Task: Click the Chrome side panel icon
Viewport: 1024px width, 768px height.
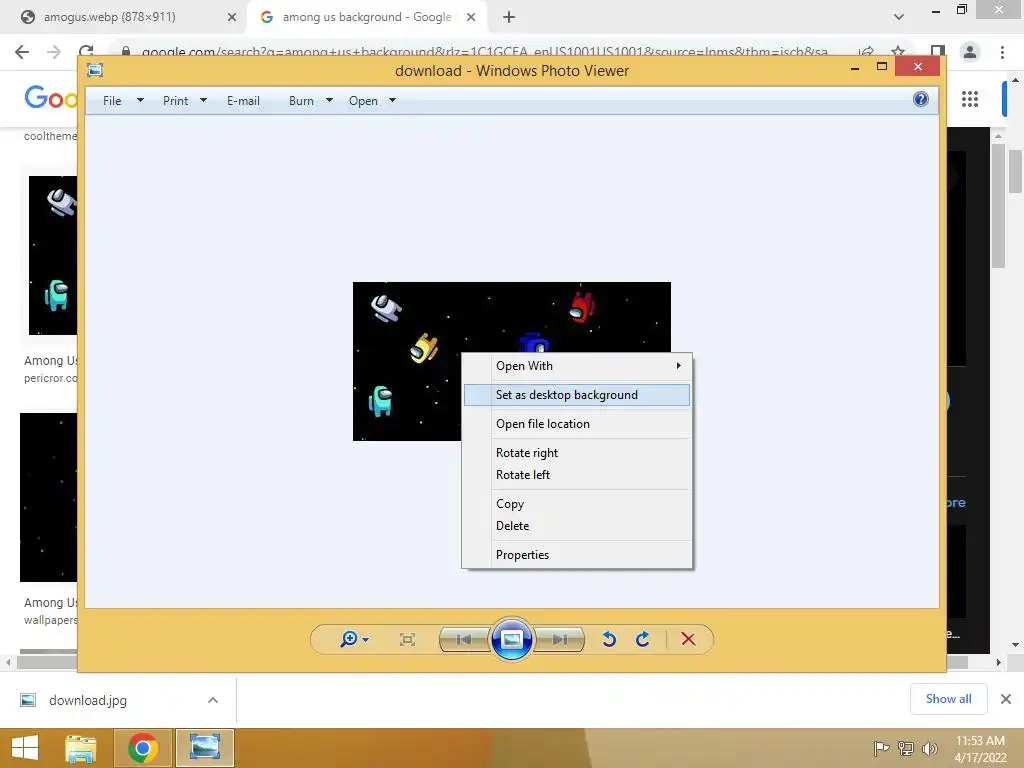Action: [937, 52]
